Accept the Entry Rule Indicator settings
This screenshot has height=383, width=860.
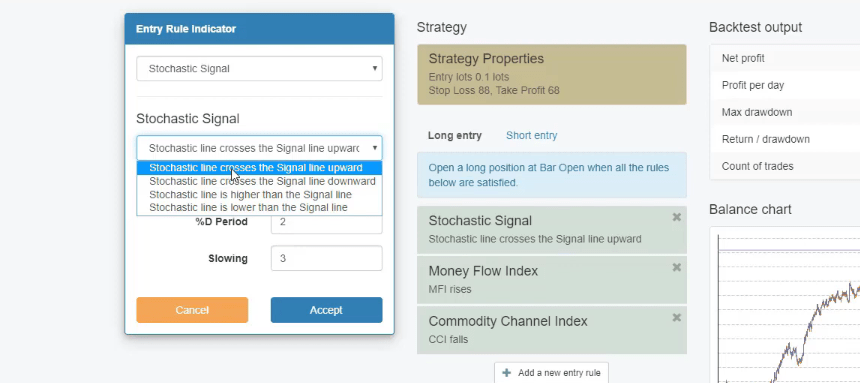[x=326, y=310]
